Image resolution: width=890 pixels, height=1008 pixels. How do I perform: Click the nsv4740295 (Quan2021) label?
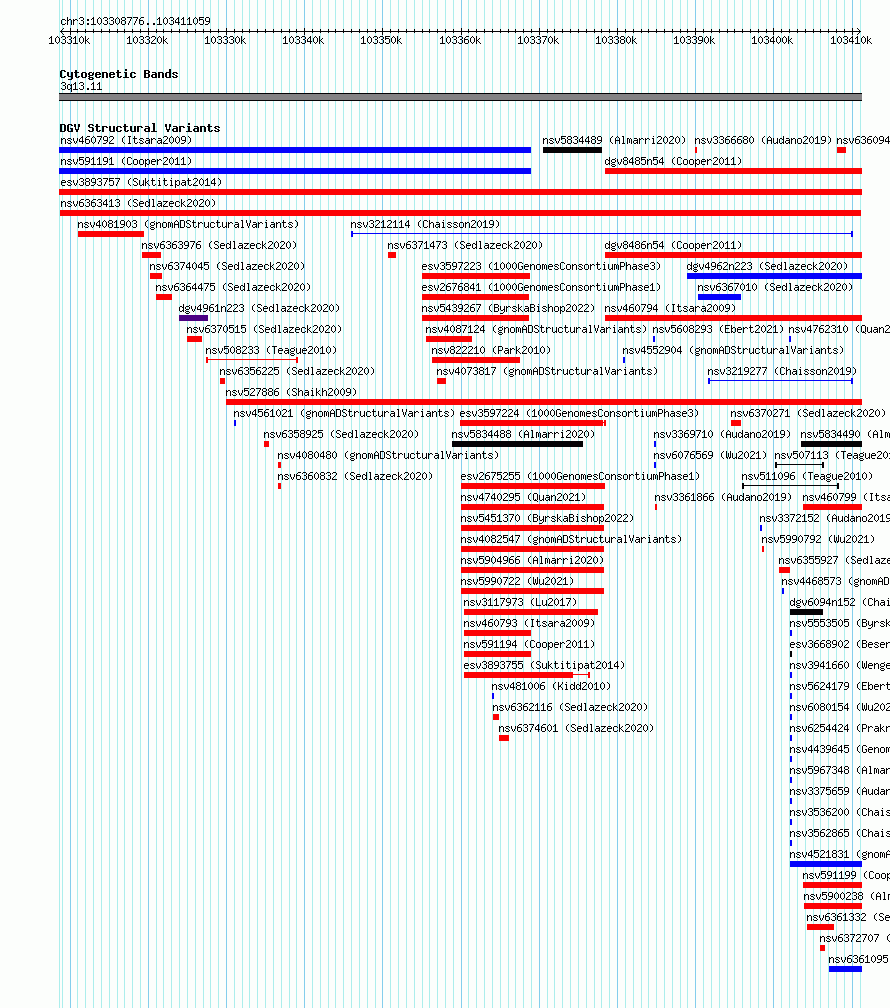[523, 498]
